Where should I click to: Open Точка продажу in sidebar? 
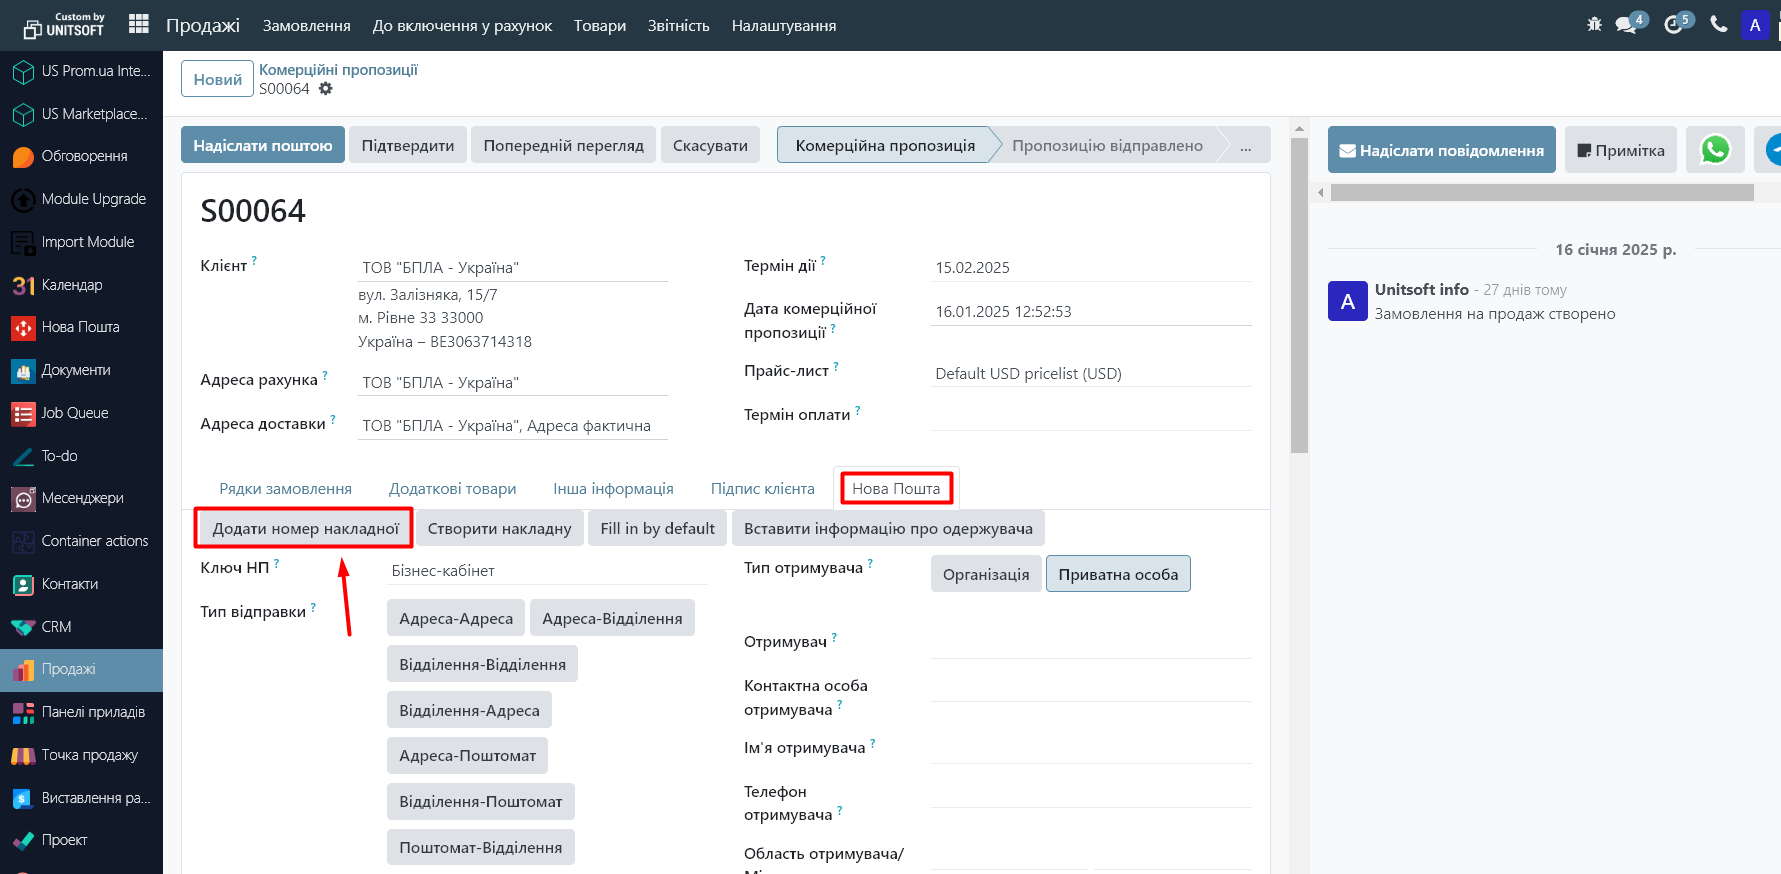point(81,755)
